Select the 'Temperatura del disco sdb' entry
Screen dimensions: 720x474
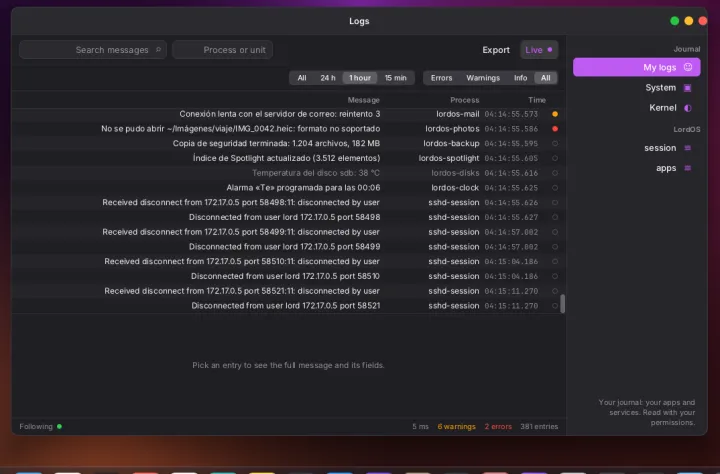coord(288,173)
